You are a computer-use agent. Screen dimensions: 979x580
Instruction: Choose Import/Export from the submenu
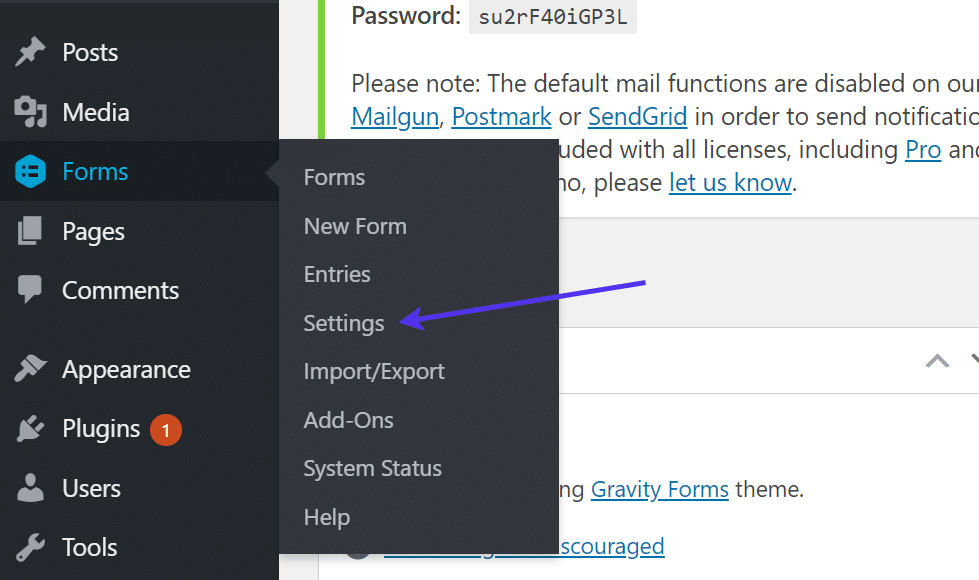(374, 371)
